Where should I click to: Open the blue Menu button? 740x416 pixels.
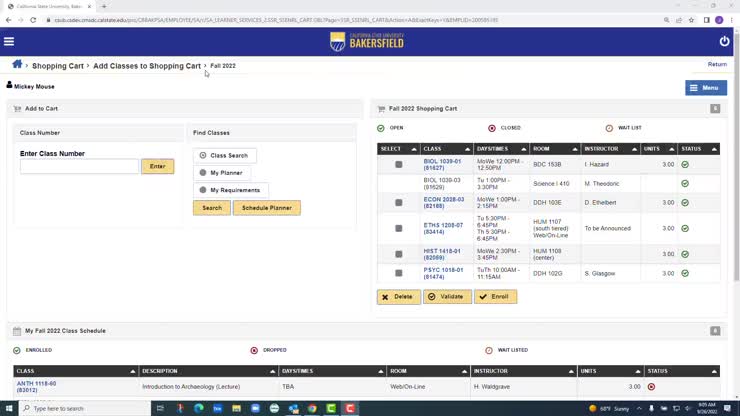pyautogui.click(x=706, y=88)
